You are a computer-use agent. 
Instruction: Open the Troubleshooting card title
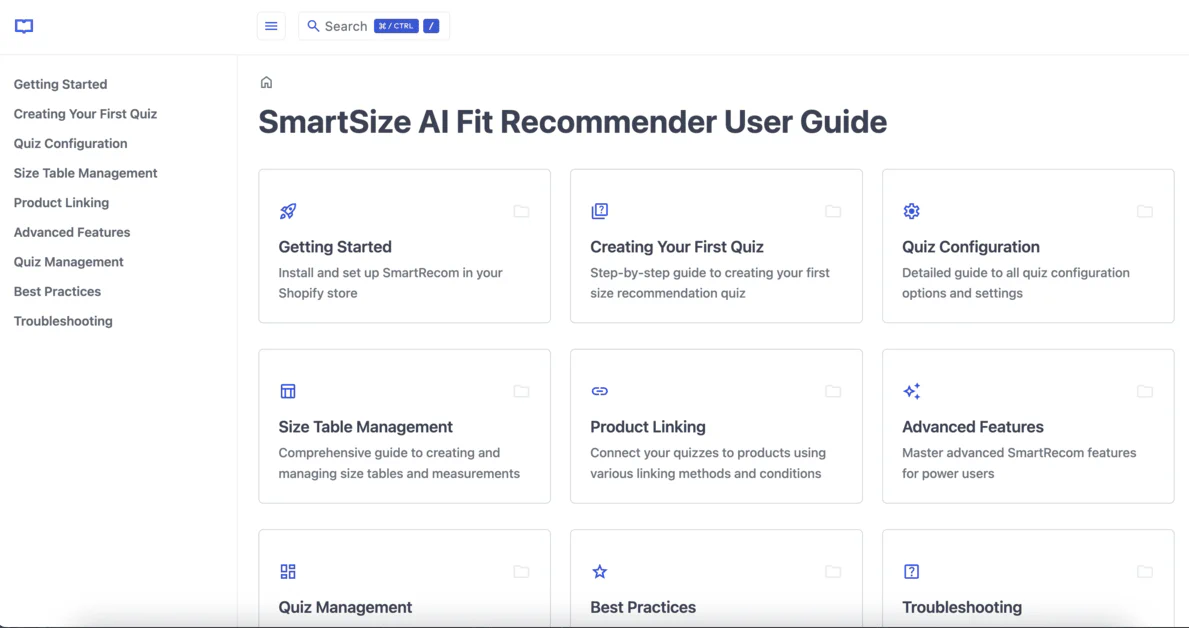962,608
